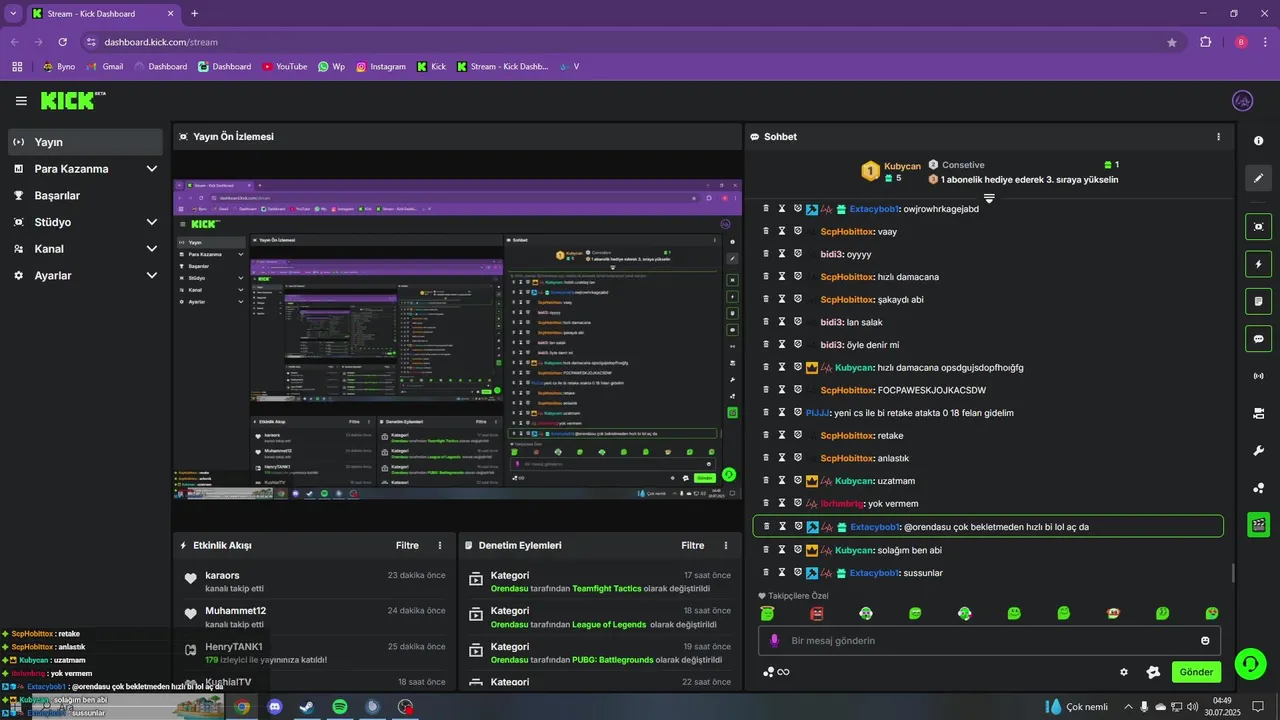Image resolution: width=1280 pixels, height=720 pixels.
Task: Delete the 'ScpHobittox: vaay' message with trash icon
Action: point(766,231)
